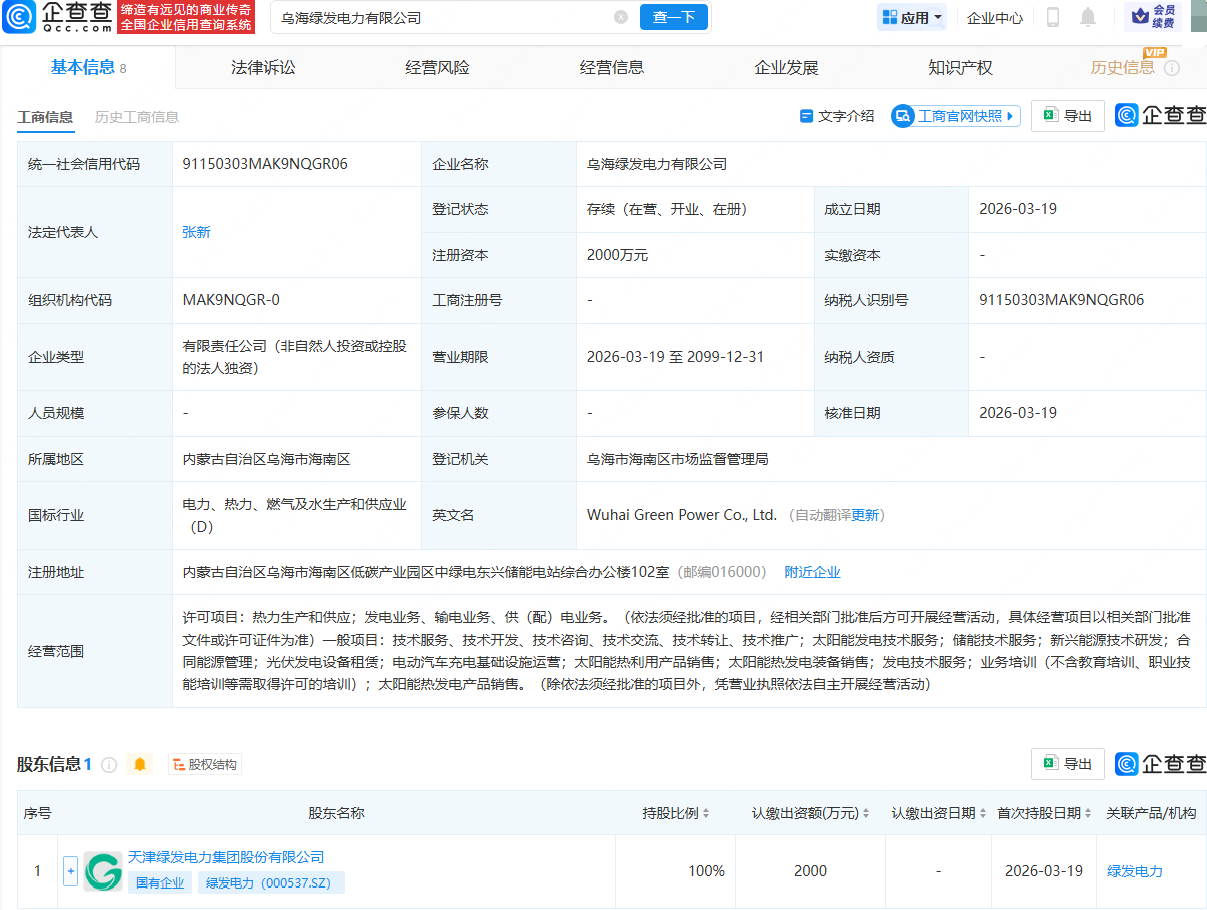Image resolution: width=1207 pixels, height=910 pixels.
Task: Switch to the 历史工商信息 tab
Action: [138, 116]
